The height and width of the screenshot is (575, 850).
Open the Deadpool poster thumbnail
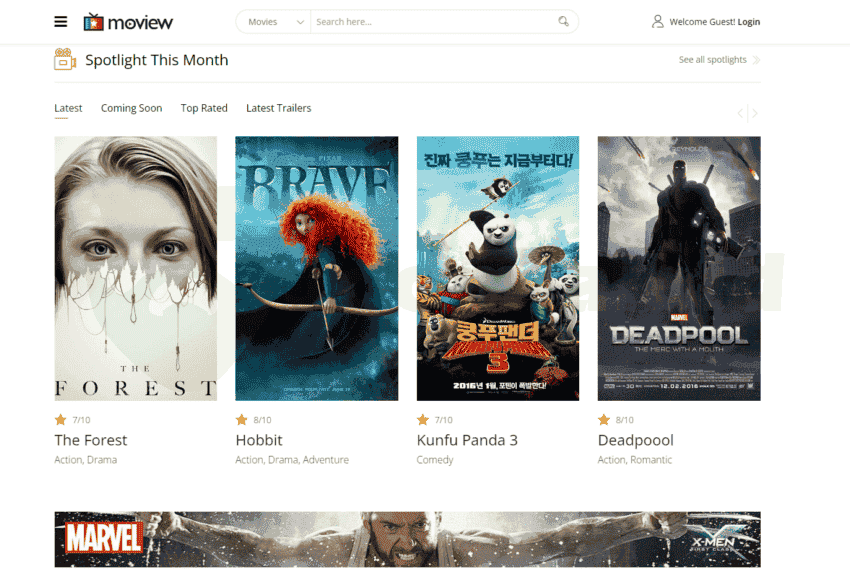(679, 268)
